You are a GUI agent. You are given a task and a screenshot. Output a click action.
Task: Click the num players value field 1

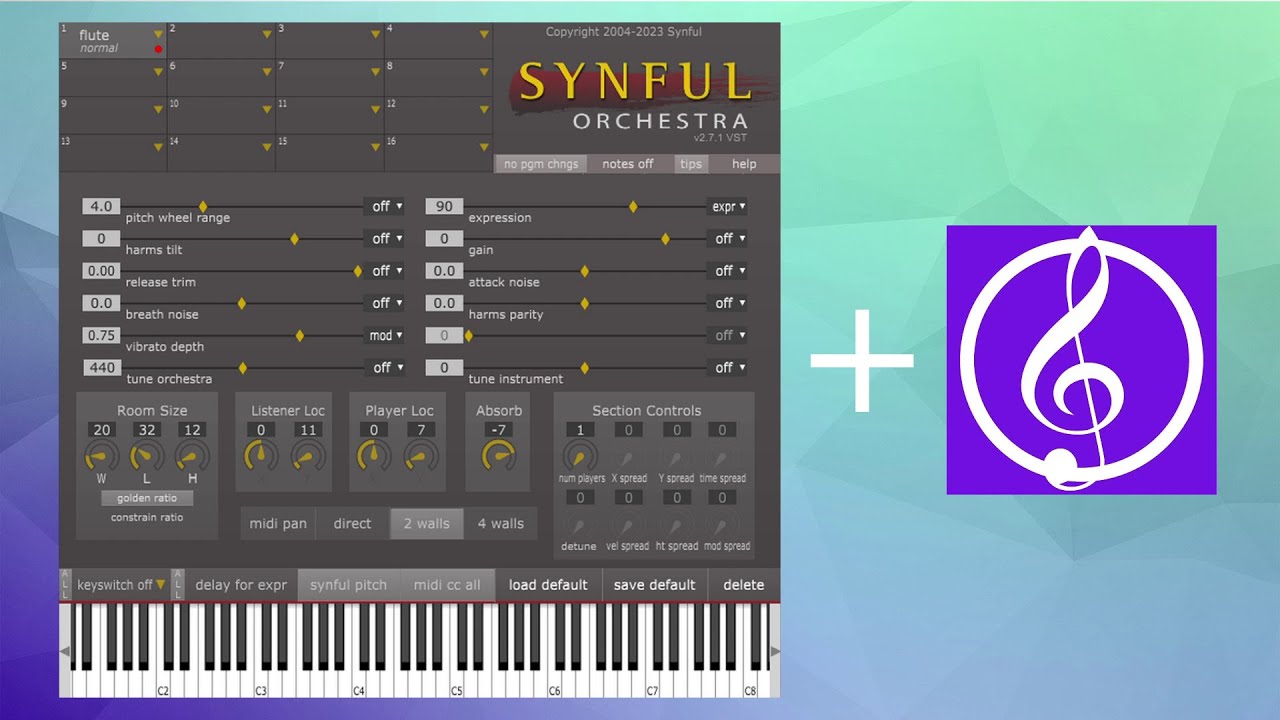(580, 430)
